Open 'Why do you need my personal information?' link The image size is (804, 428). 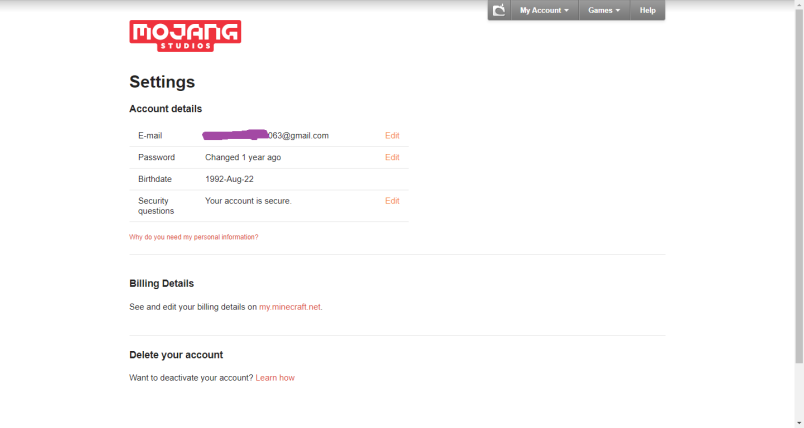(194, 237)
